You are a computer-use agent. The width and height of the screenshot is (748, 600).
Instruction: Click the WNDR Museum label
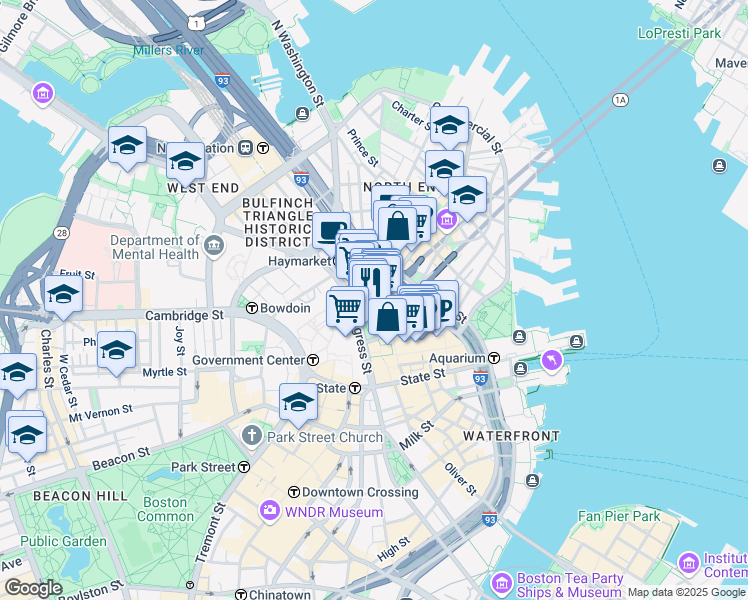tap(334, 512)
